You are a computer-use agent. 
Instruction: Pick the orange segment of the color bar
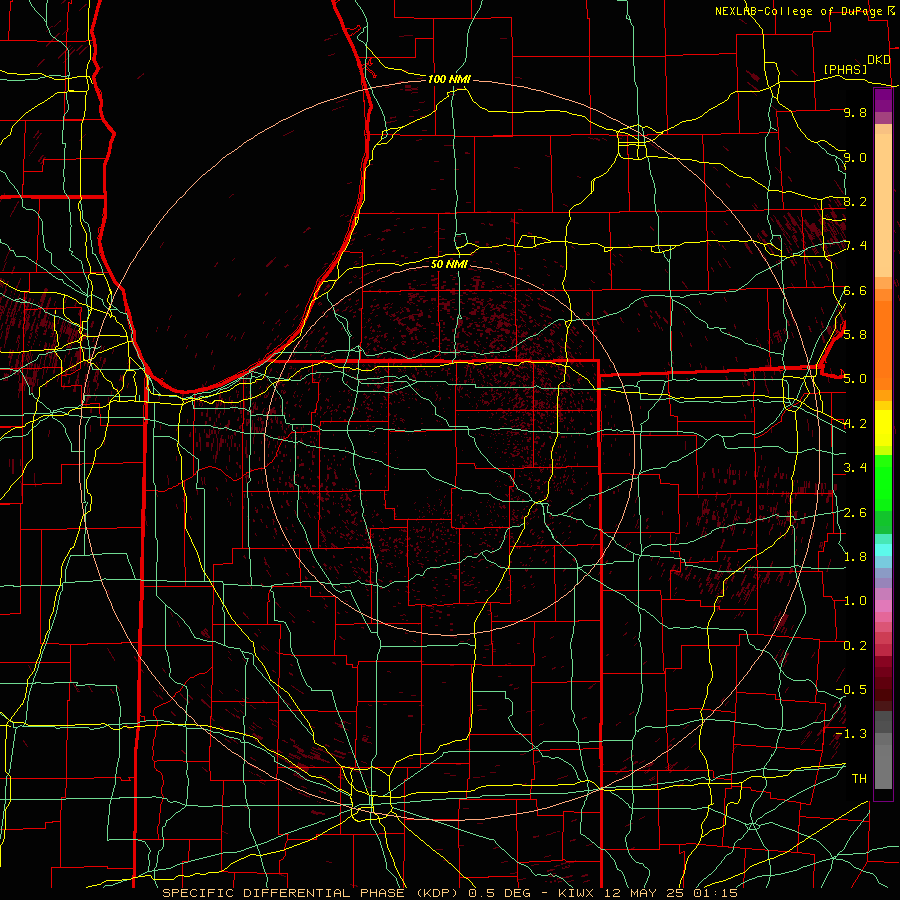tap(883, 344)
